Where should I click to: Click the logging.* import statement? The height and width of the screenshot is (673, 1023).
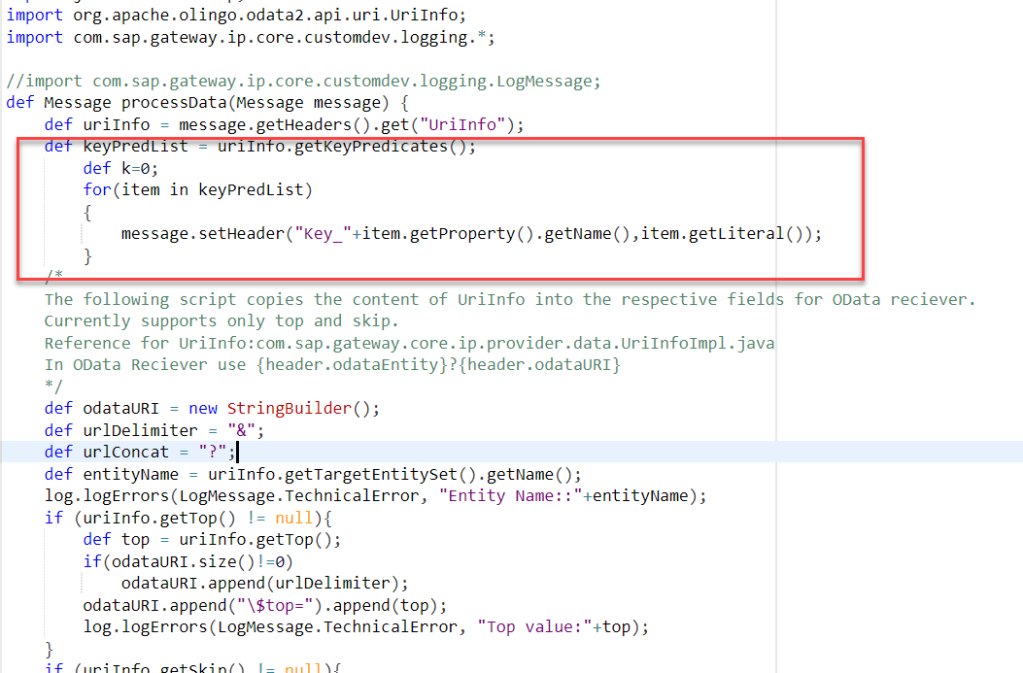pos(250,37)
